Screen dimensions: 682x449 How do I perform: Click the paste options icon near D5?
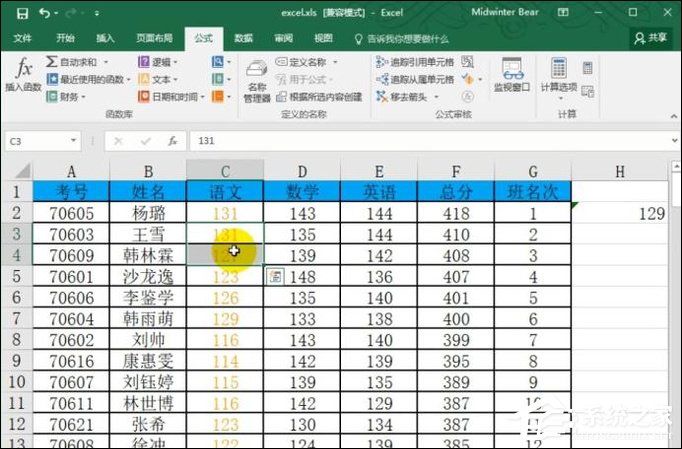(x=275, y=277)
